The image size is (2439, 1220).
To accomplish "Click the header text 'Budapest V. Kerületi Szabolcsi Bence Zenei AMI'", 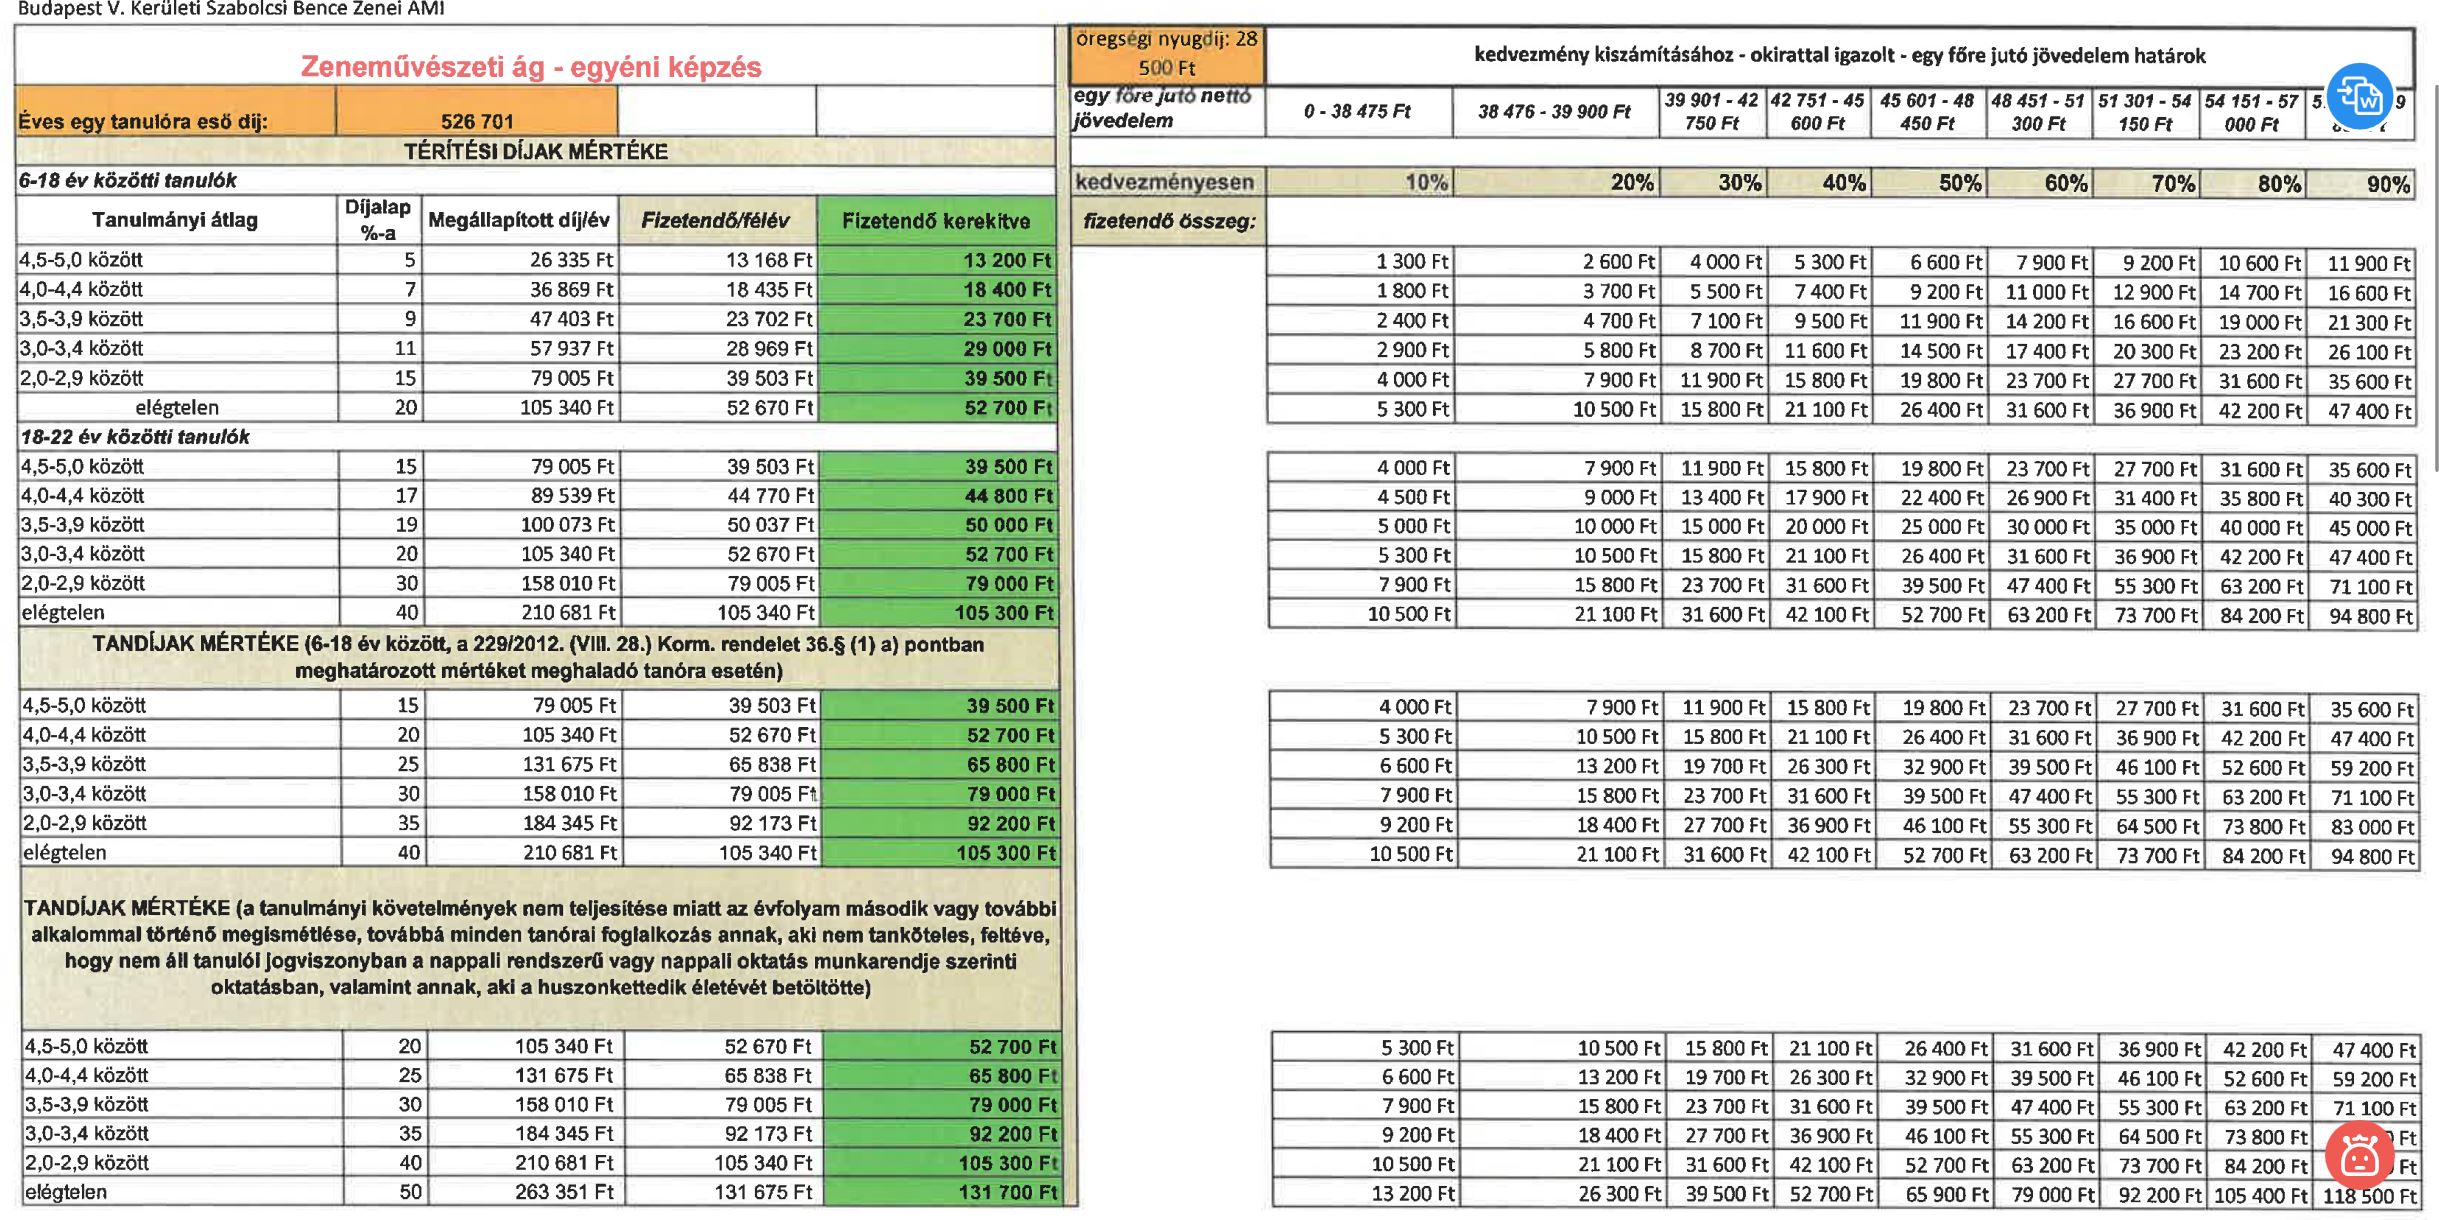I will pyautogui.click(x=231, y=9).
